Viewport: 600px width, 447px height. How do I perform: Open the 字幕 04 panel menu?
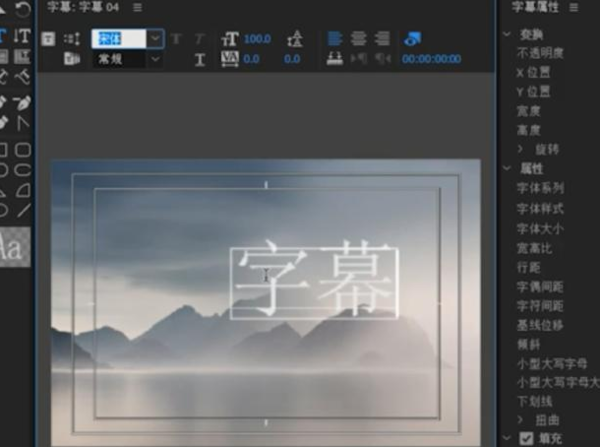pyautogui.click(x=138, y=7)
